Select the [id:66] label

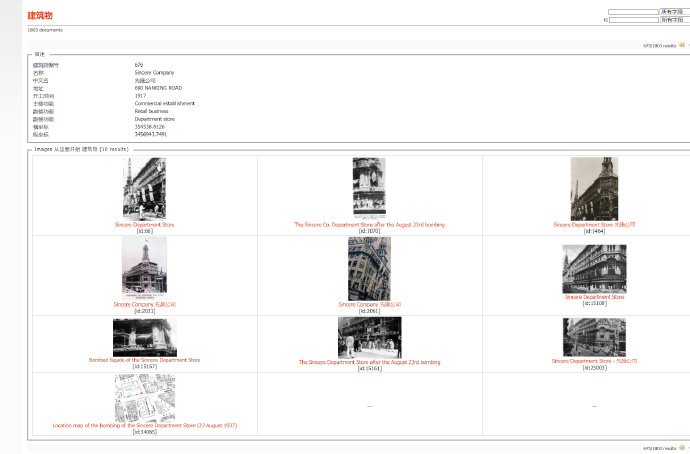145,231
